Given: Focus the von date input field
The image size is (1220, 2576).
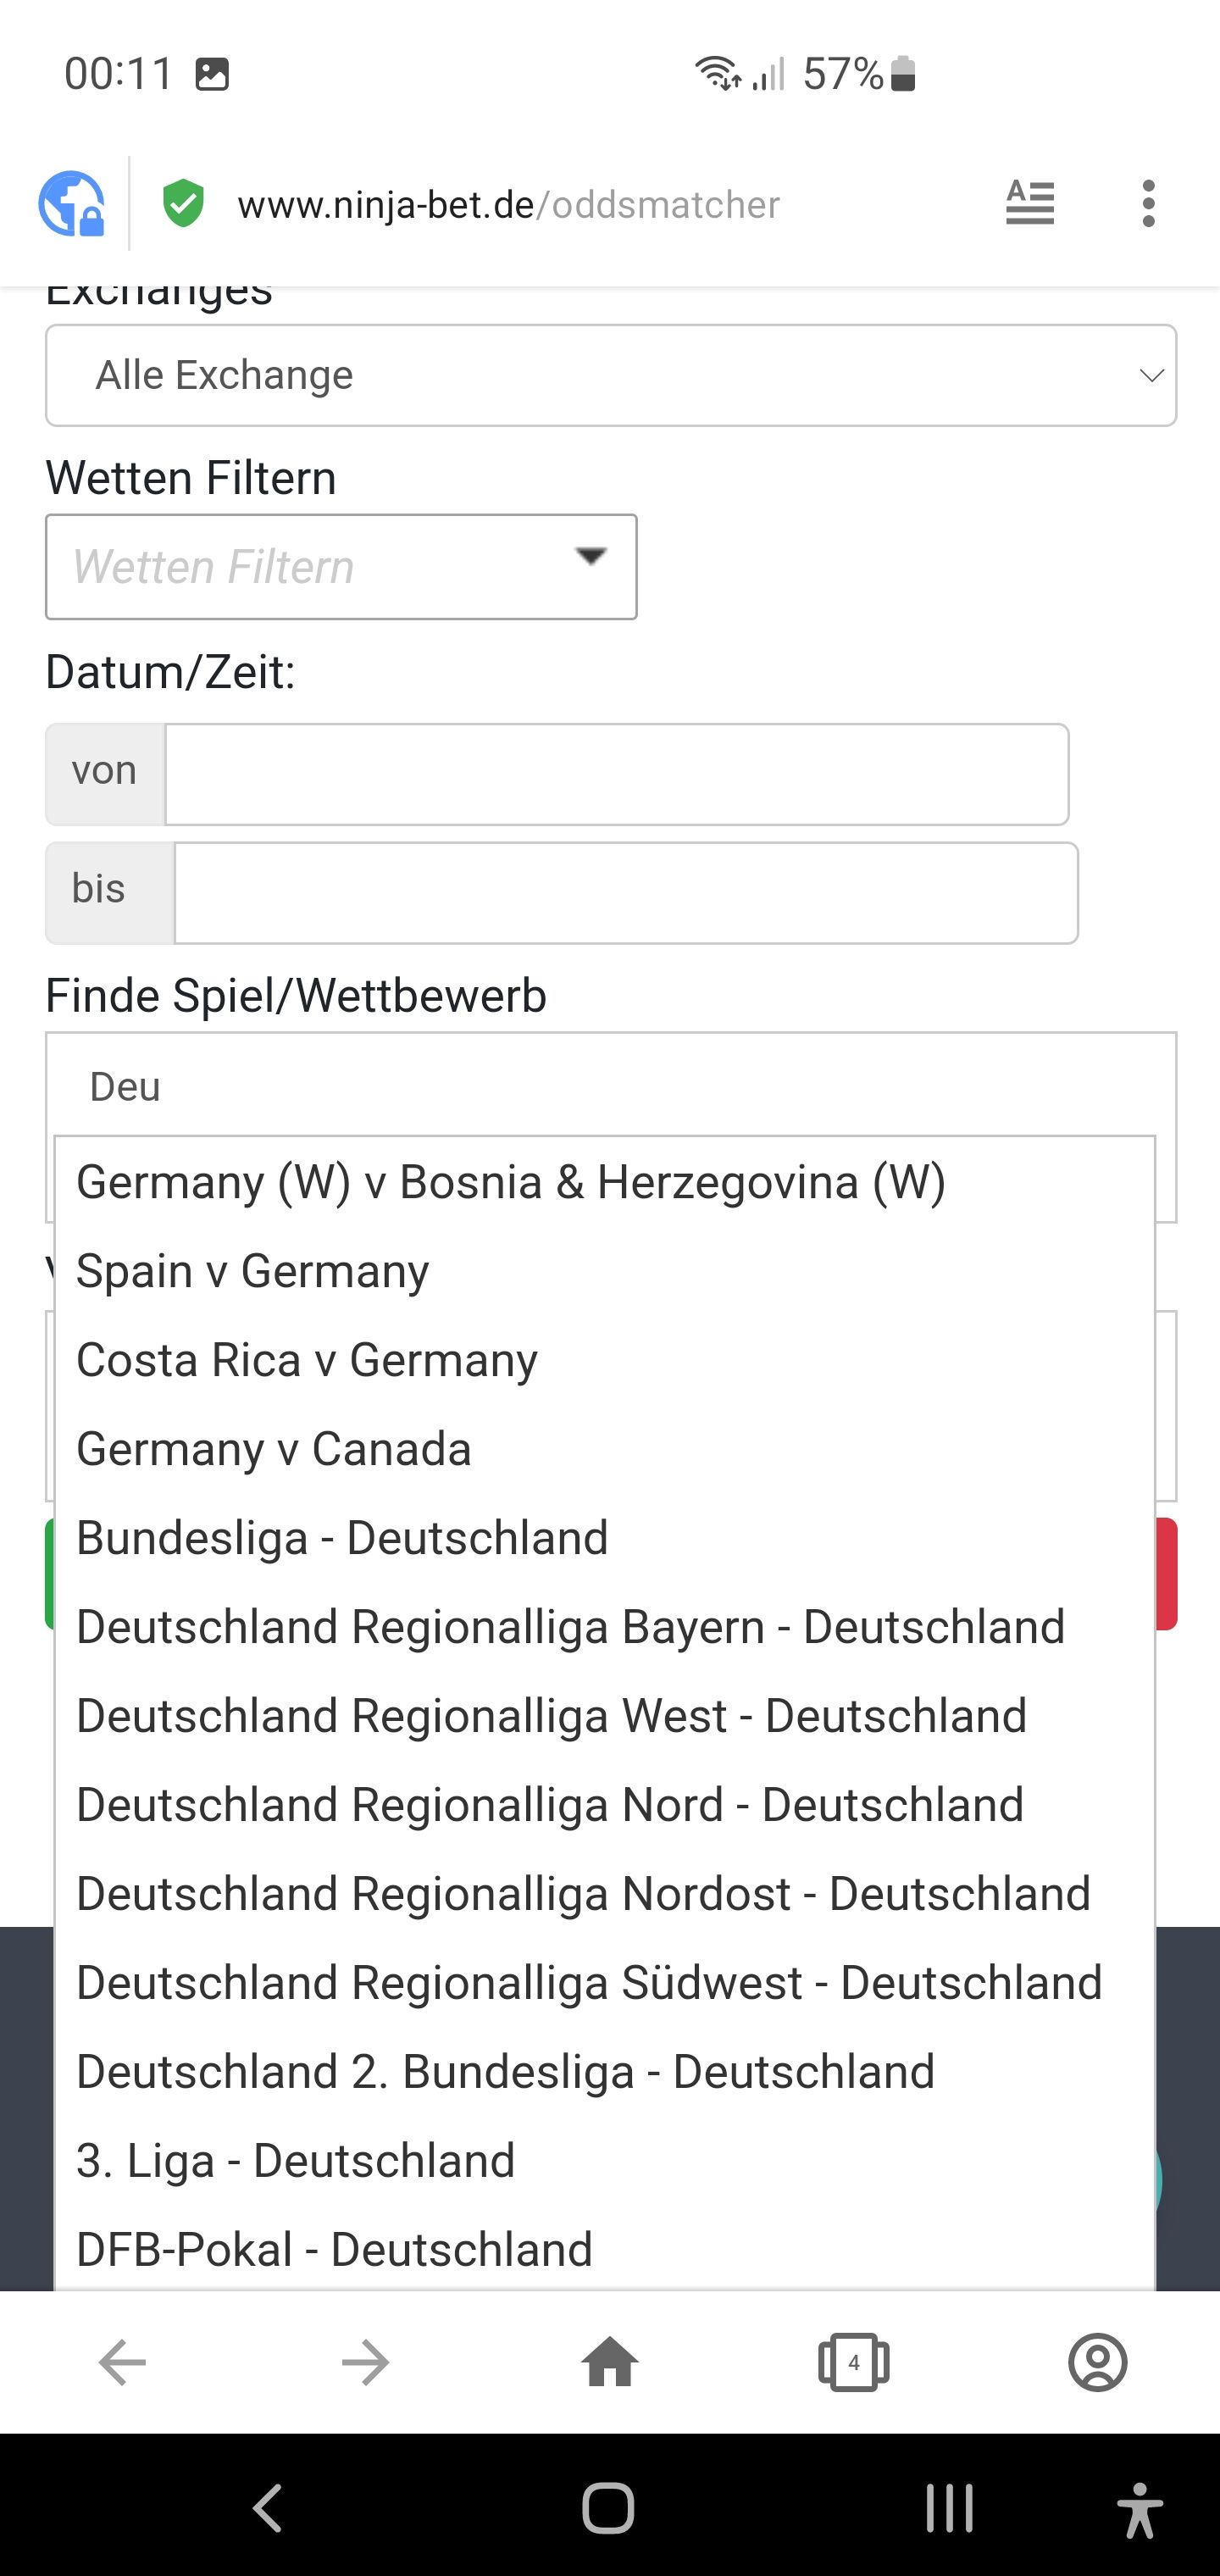Looking at the screenshot, I should point(617,775).
